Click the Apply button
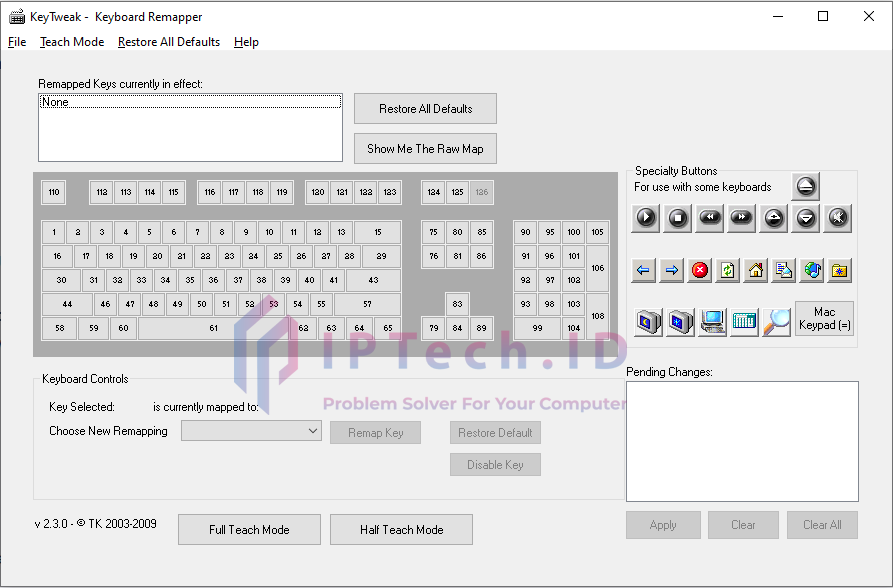The image size is (893, 588). pos(663,525)
